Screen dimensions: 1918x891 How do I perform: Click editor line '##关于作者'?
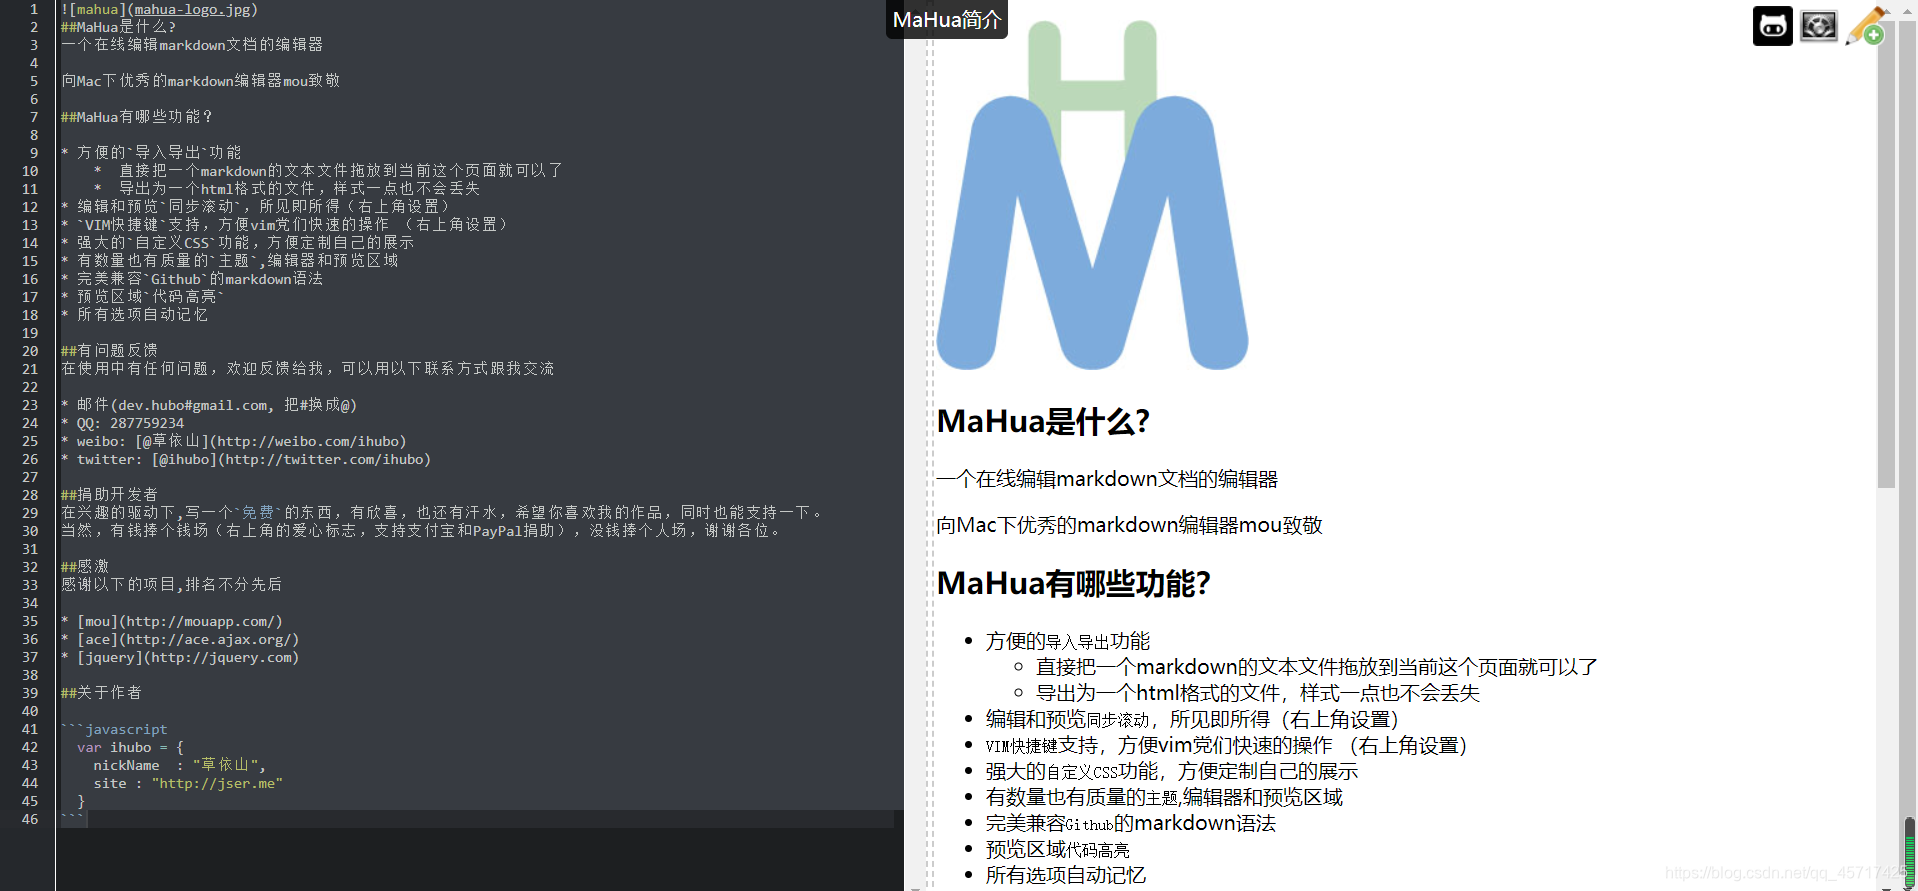pyautogui.click(x=101, y=693)
